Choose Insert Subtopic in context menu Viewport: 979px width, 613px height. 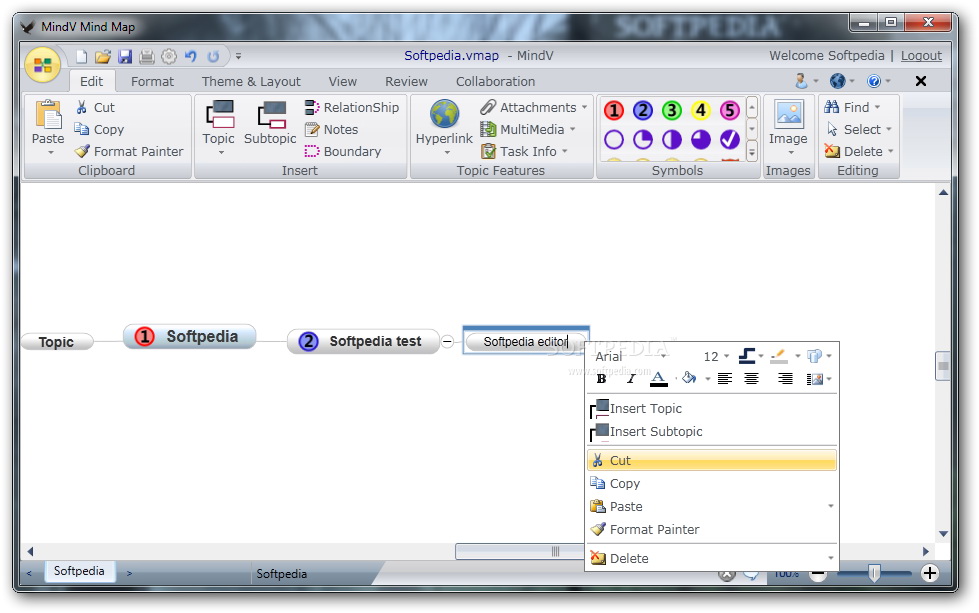click(x=712, y=431)
